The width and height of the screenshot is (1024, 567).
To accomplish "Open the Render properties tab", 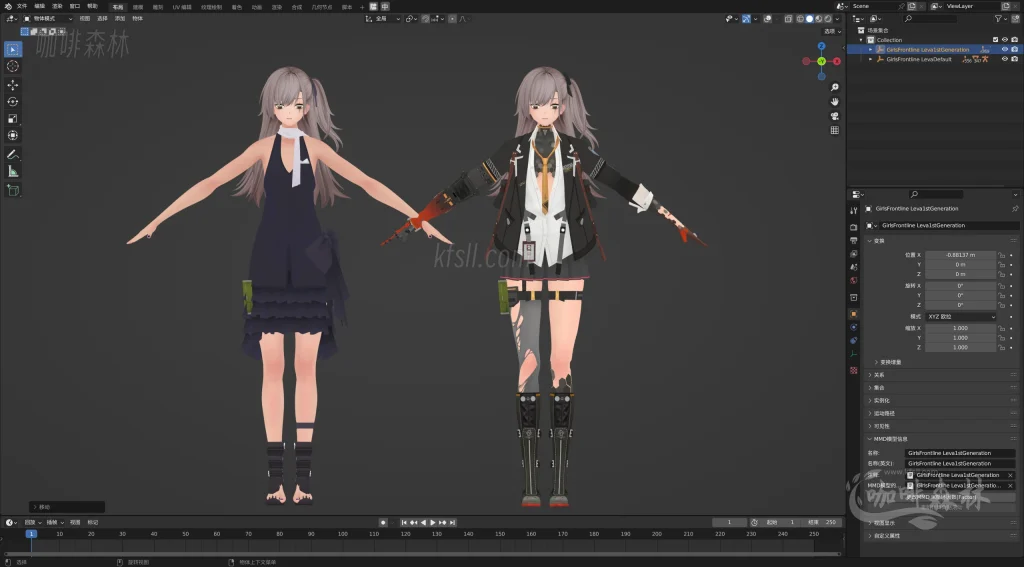I will (854, 227).
